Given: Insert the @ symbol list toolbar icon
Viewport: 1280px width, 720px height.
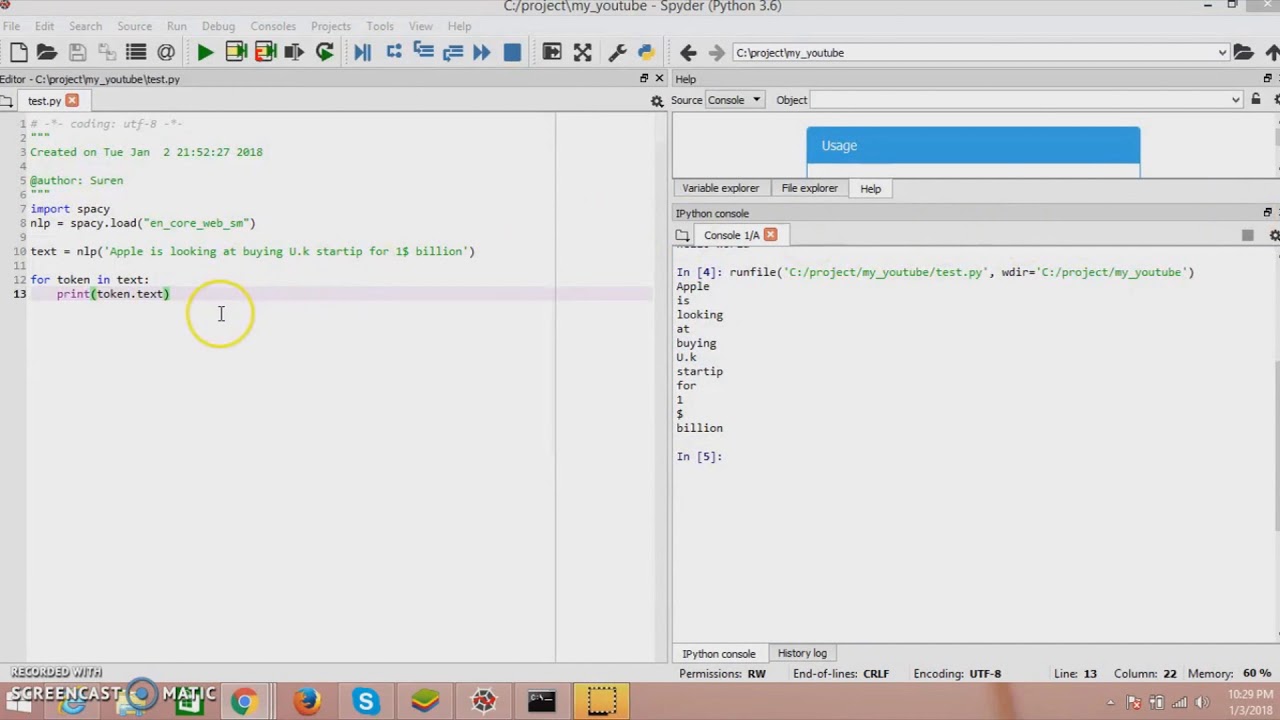Looking at the screenshot, I should pyautogui.click(x=166, y=52).
